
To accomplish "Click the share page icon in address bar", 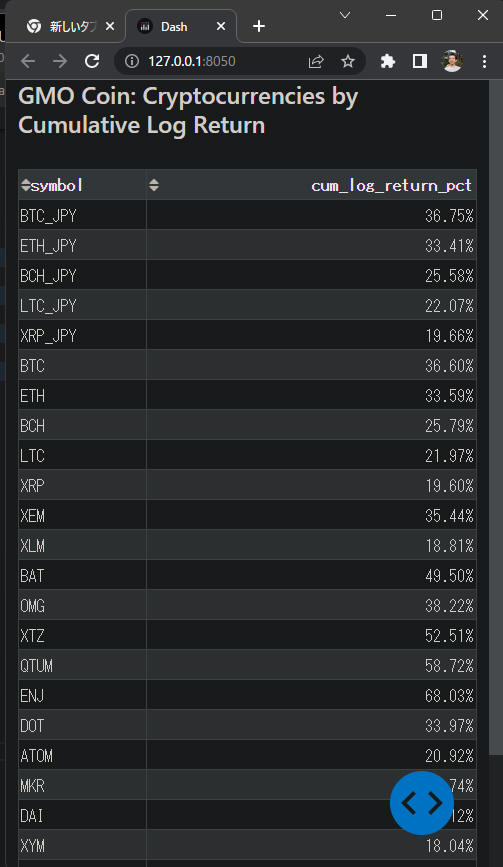I will pyautogui.click(x=316, y=61).
